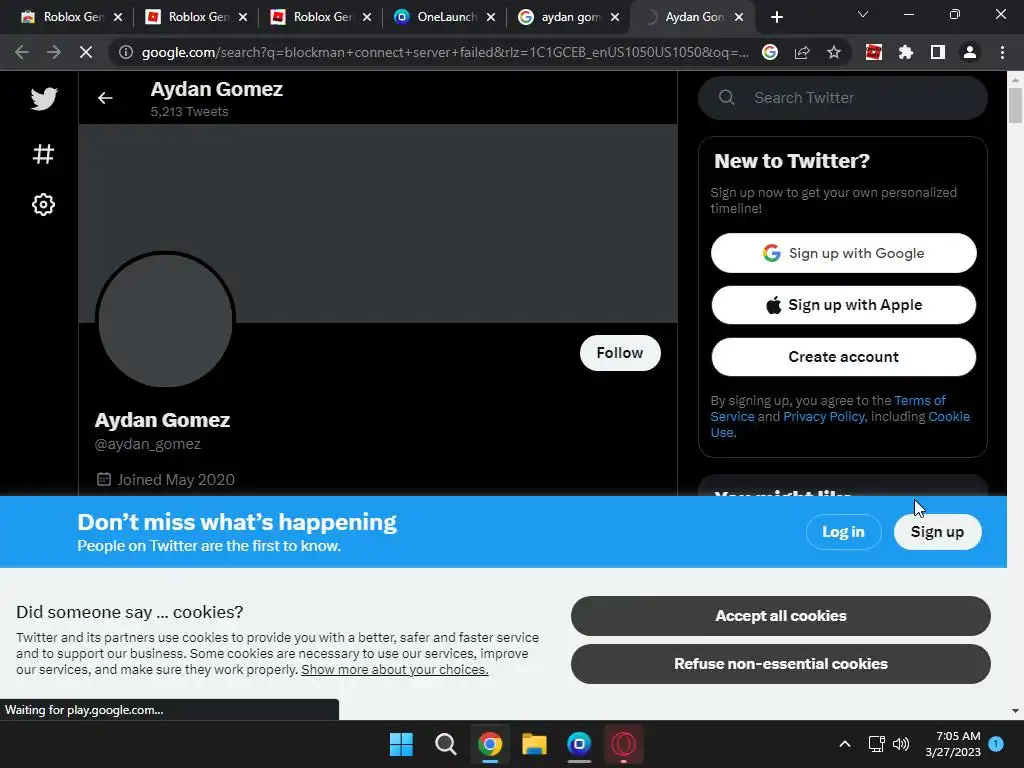Close the active Aydan Gon tab
Image resolution: width=1024 pixels, height=768 pixels.
(x=739, y=17)
